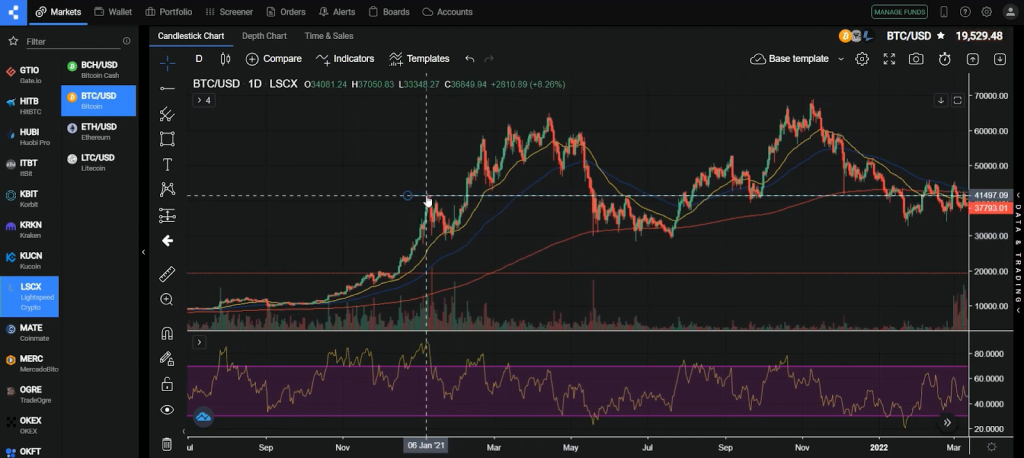Open the D timeframe interval selector
This screenshot has width=1024, height=458.
[198, 59]
